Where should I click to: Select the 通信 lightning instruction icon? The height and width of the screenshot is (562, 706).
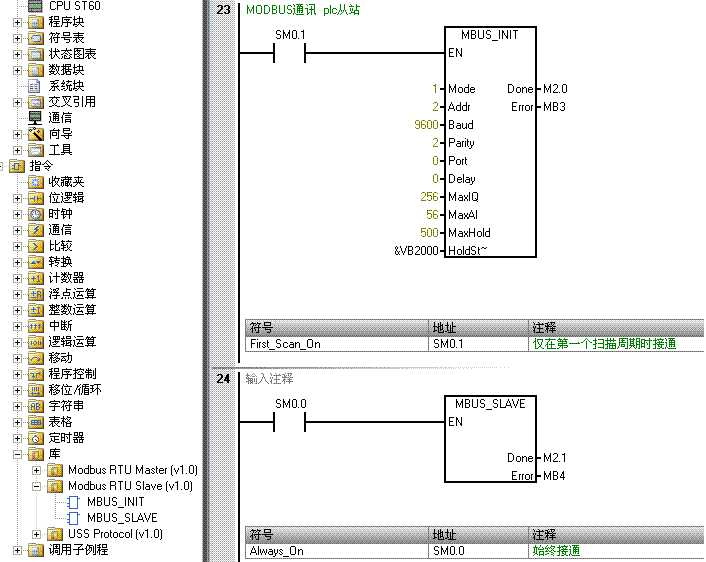(36, 231)
